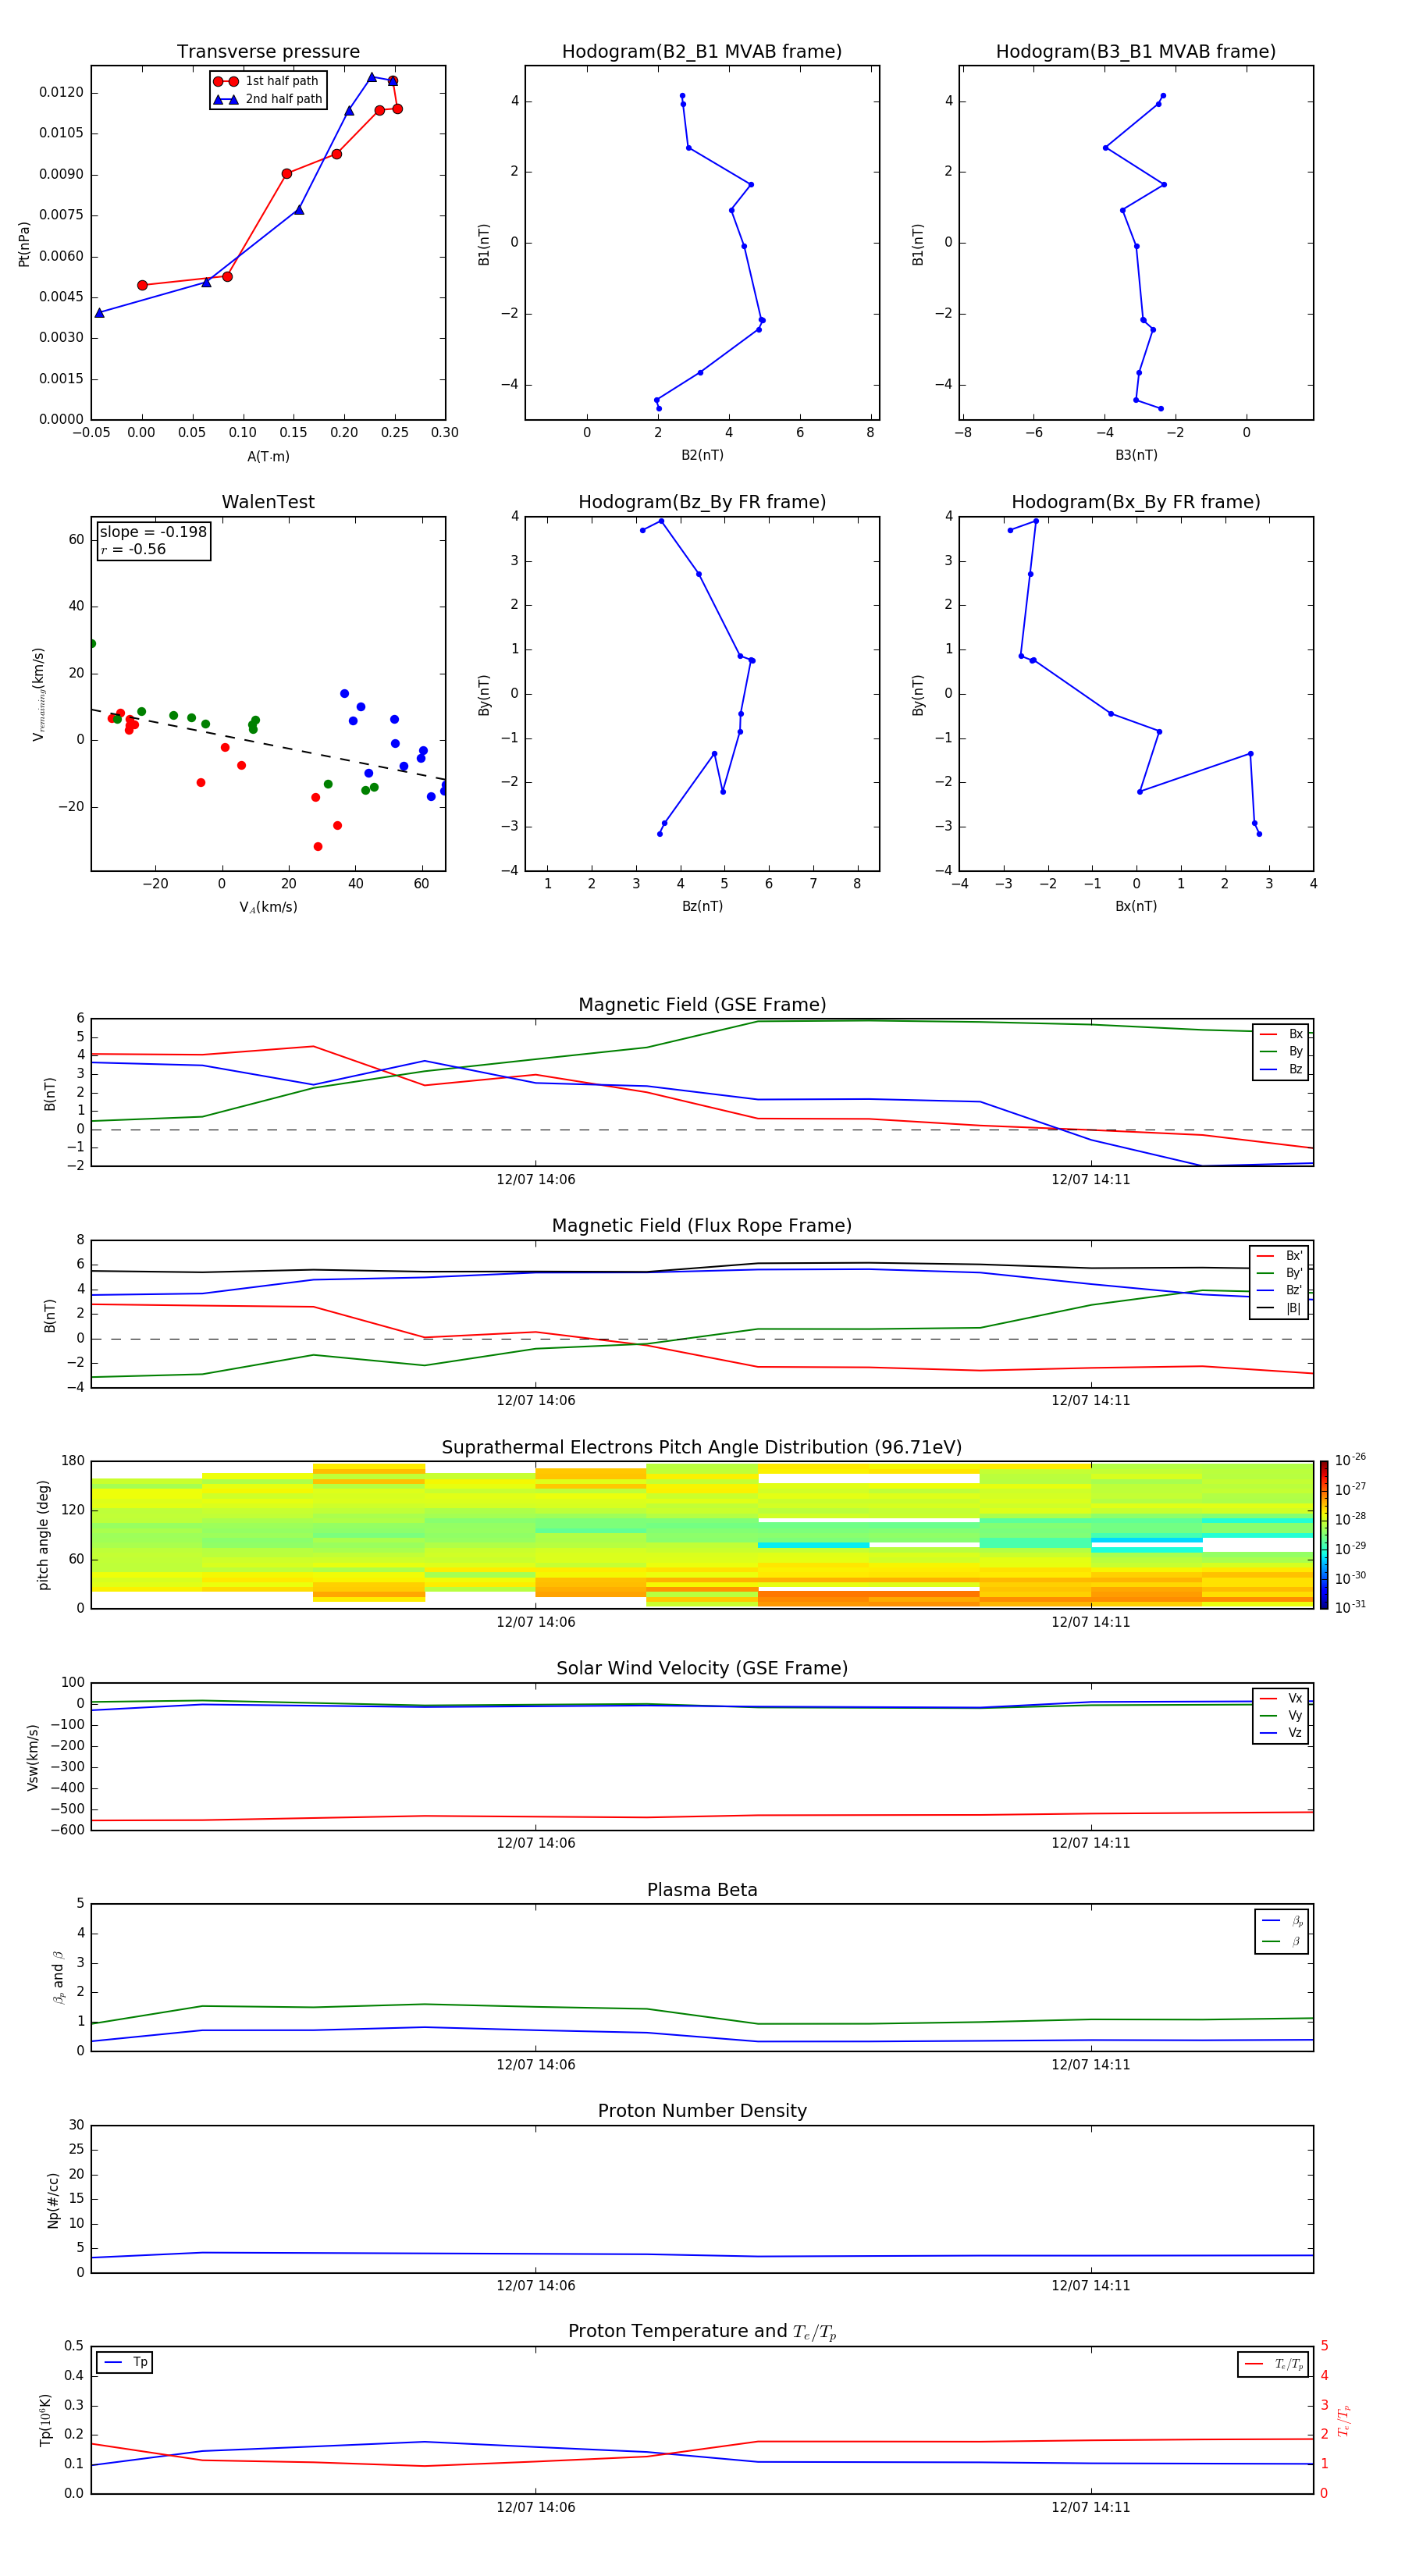Click the 'Plasma Beta' panel title
1405x2576 pixels.
pos(702,1891)
